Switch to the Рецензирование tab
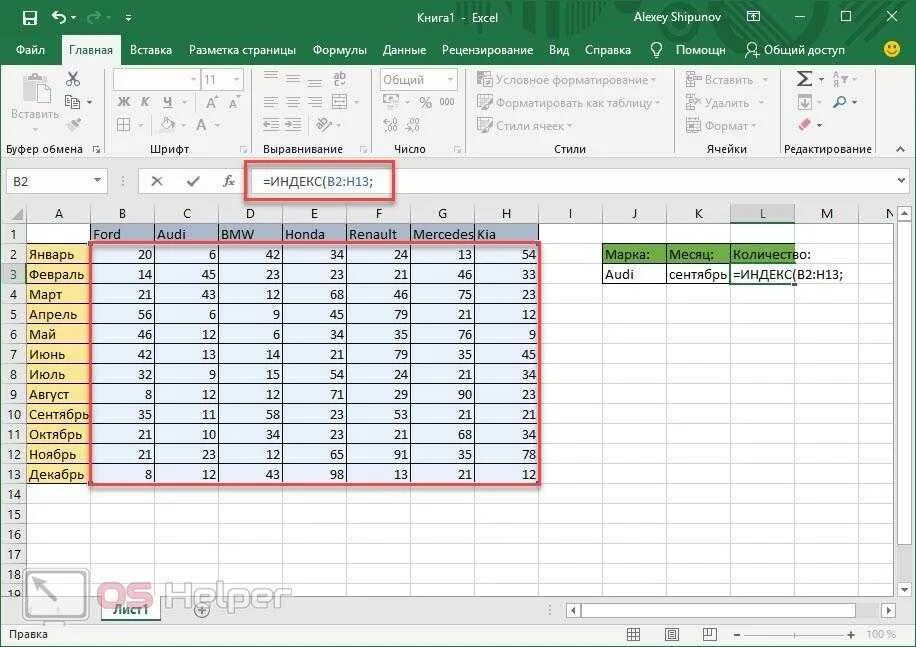 tap(487, 50)
